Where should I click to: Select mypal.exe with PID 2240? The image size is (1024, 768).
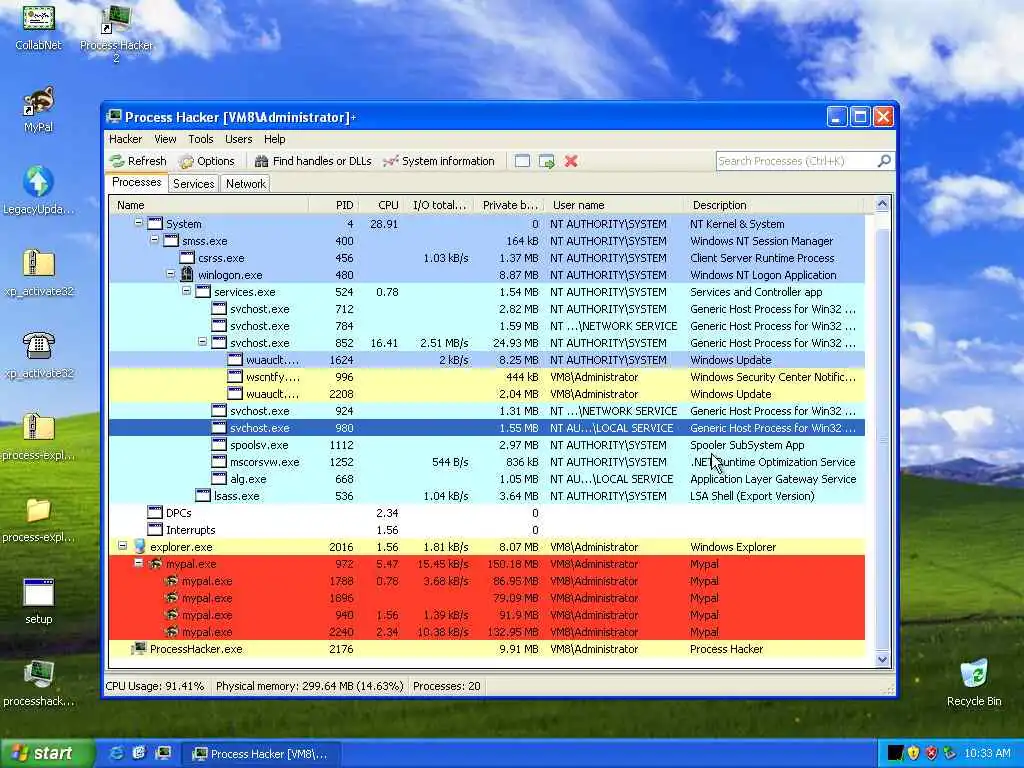coord(487,632)
